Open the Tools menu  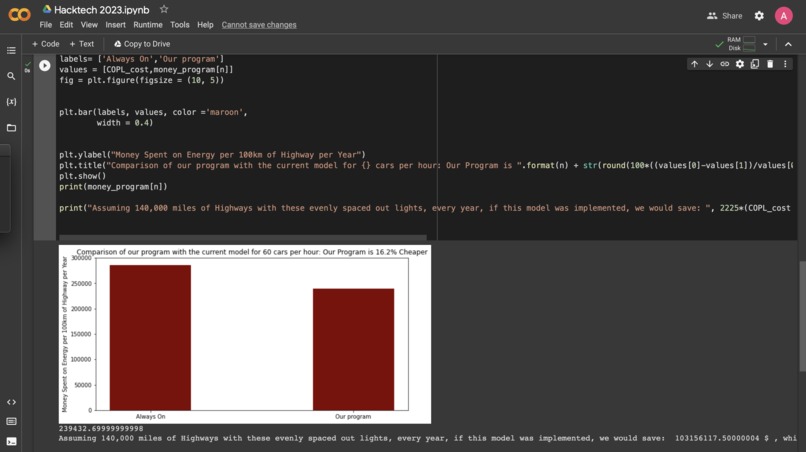click(x=179, y=25)
